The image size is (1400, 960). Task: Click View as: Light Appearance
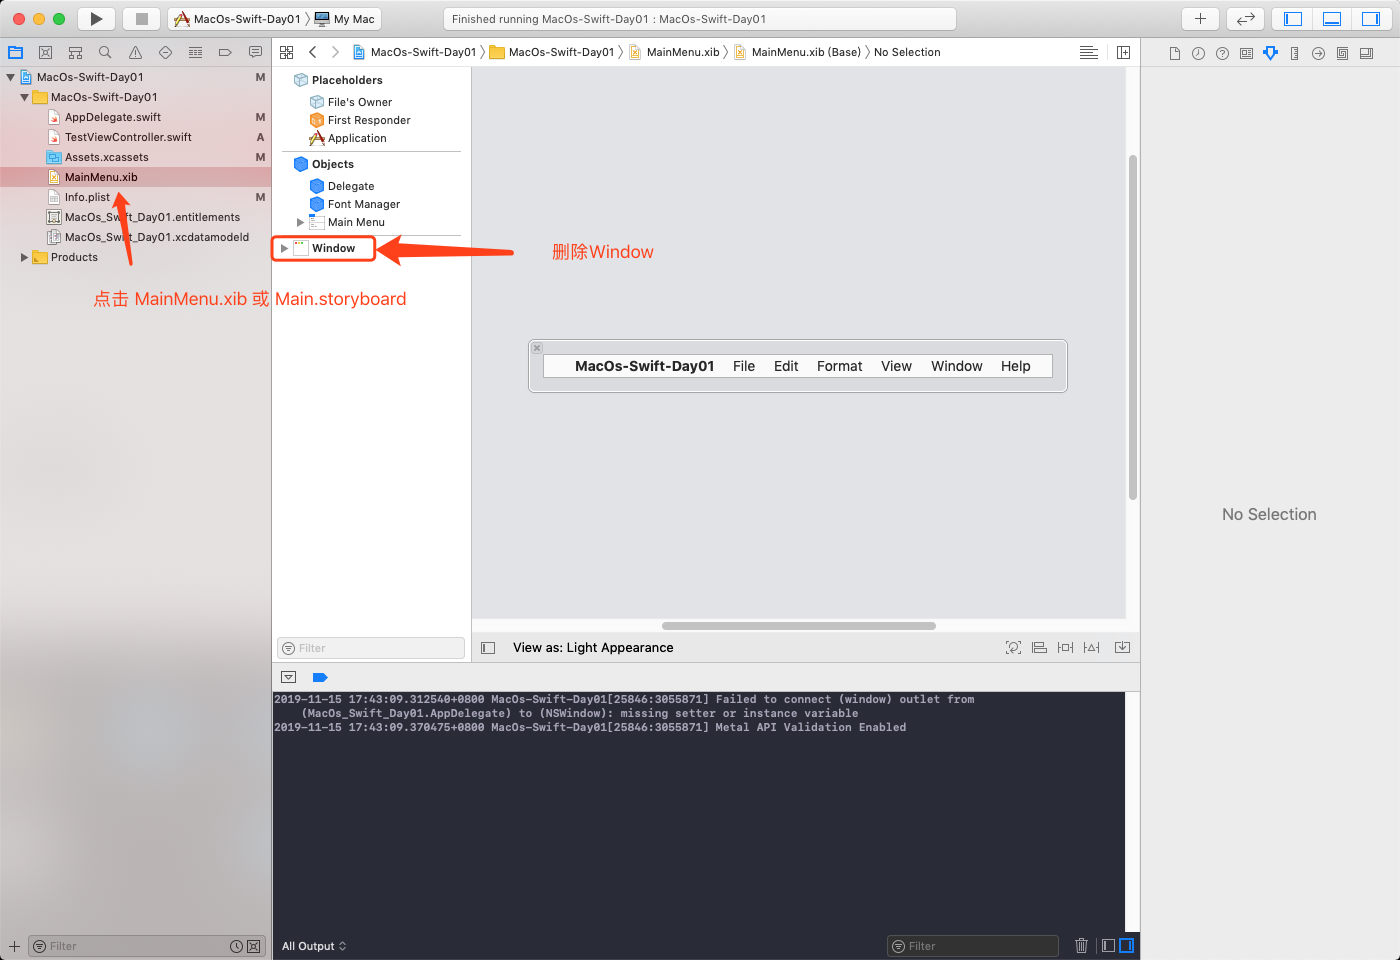tap(593, 648)
